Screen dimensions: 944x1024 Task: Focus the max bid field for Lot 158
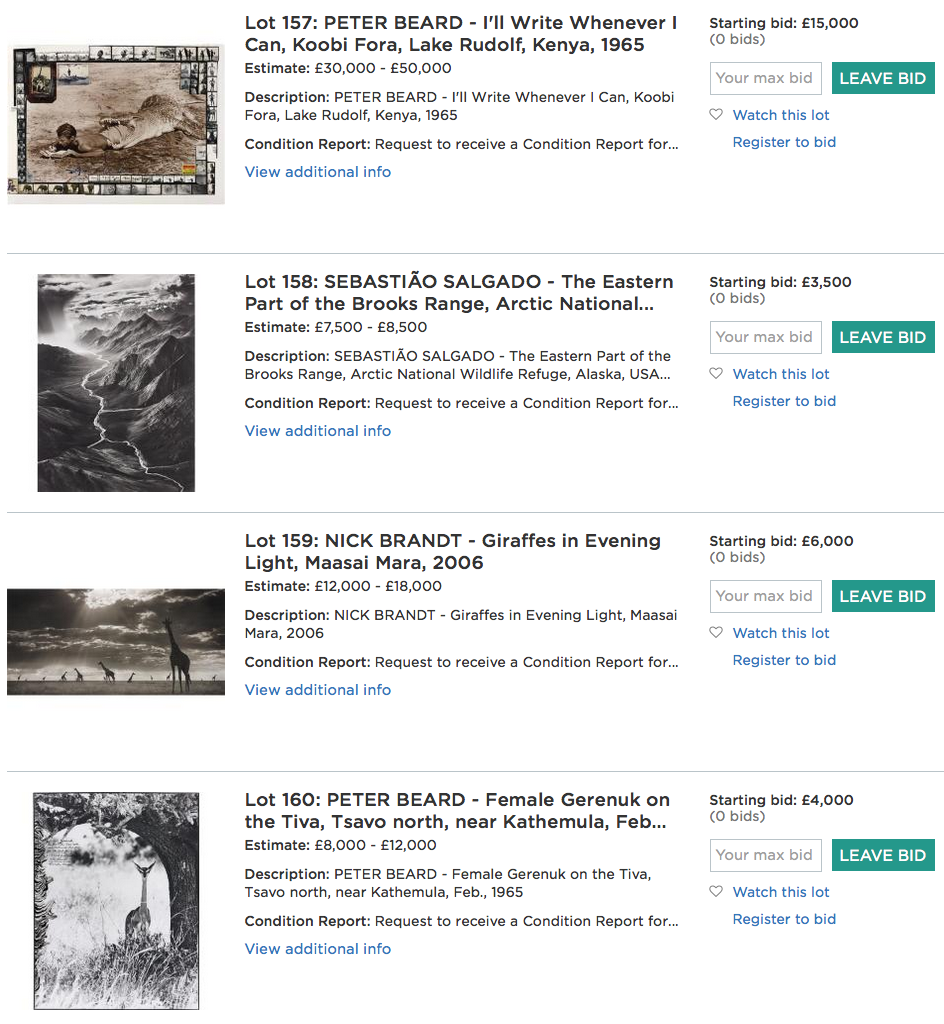point(766,337)
